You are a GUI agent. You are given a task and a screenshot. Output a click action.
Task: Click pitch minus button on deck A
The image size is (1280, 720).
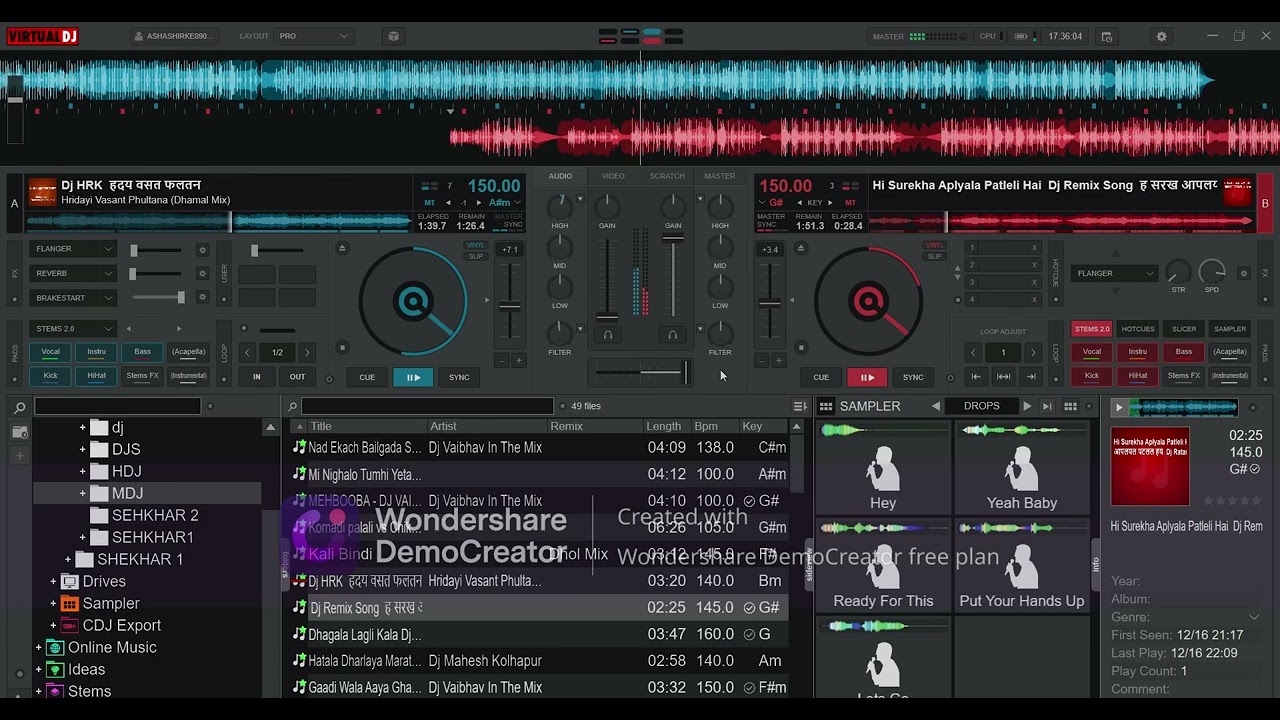(x=501, y=360)
